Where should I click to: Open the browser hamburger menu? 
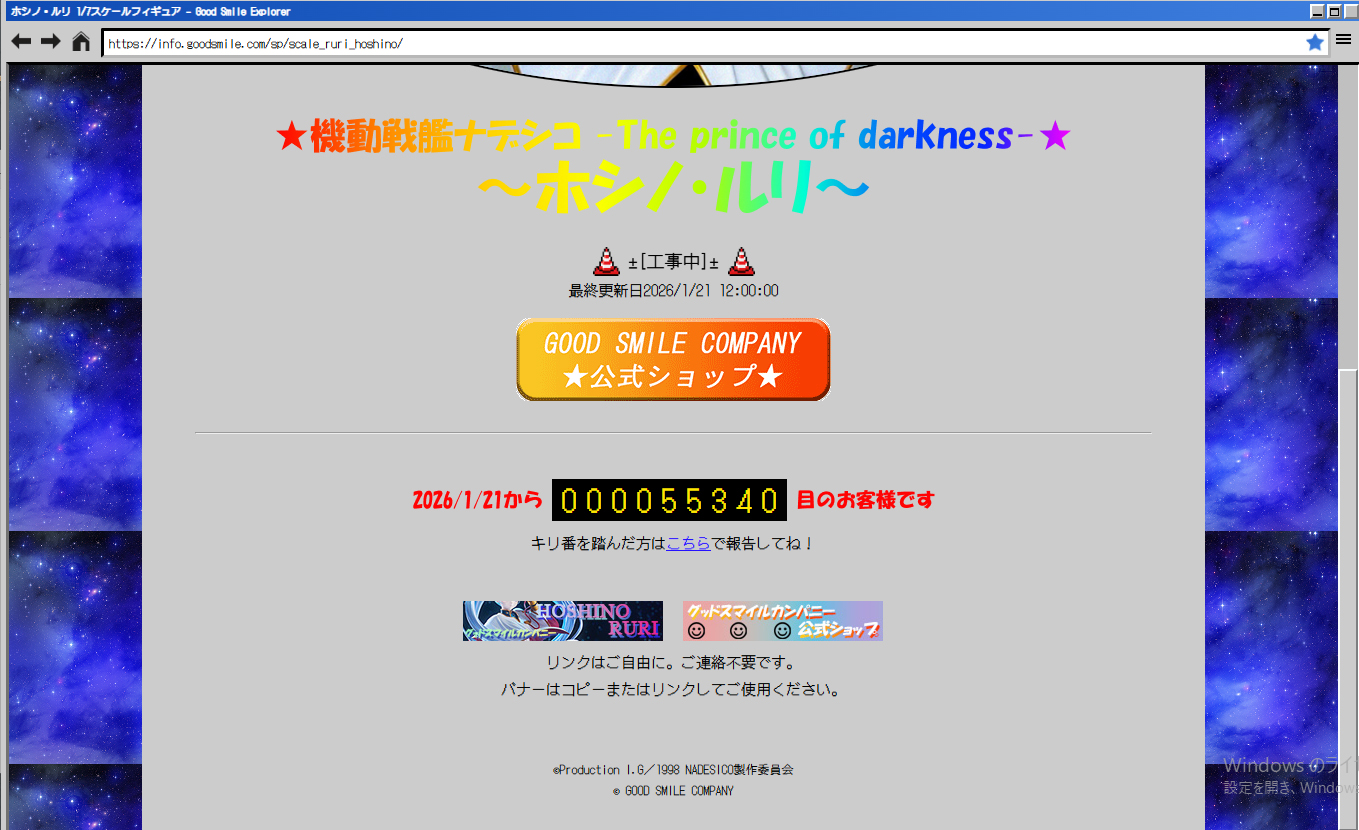coord(1343,40)
